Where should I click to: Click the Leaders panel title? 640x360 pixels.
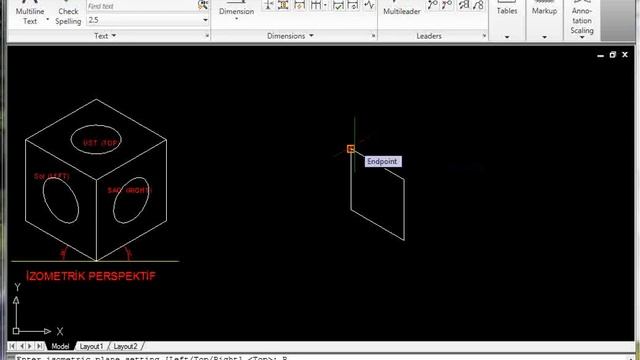tap(429, 36)
